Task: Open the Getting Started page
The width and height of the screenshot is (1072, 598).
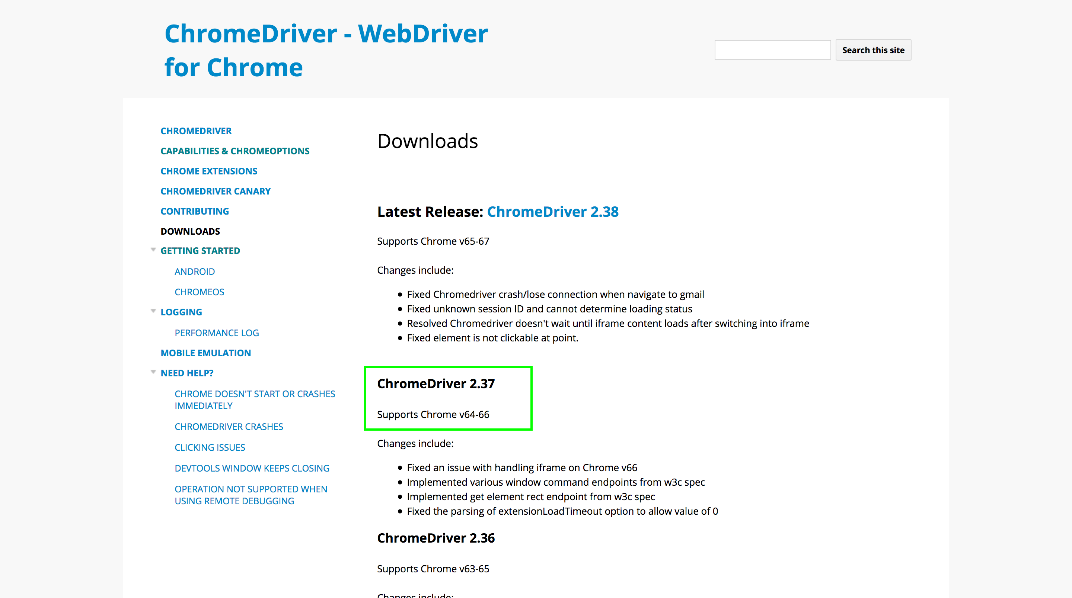Action: pyautogui.click(x=200, y=251)
